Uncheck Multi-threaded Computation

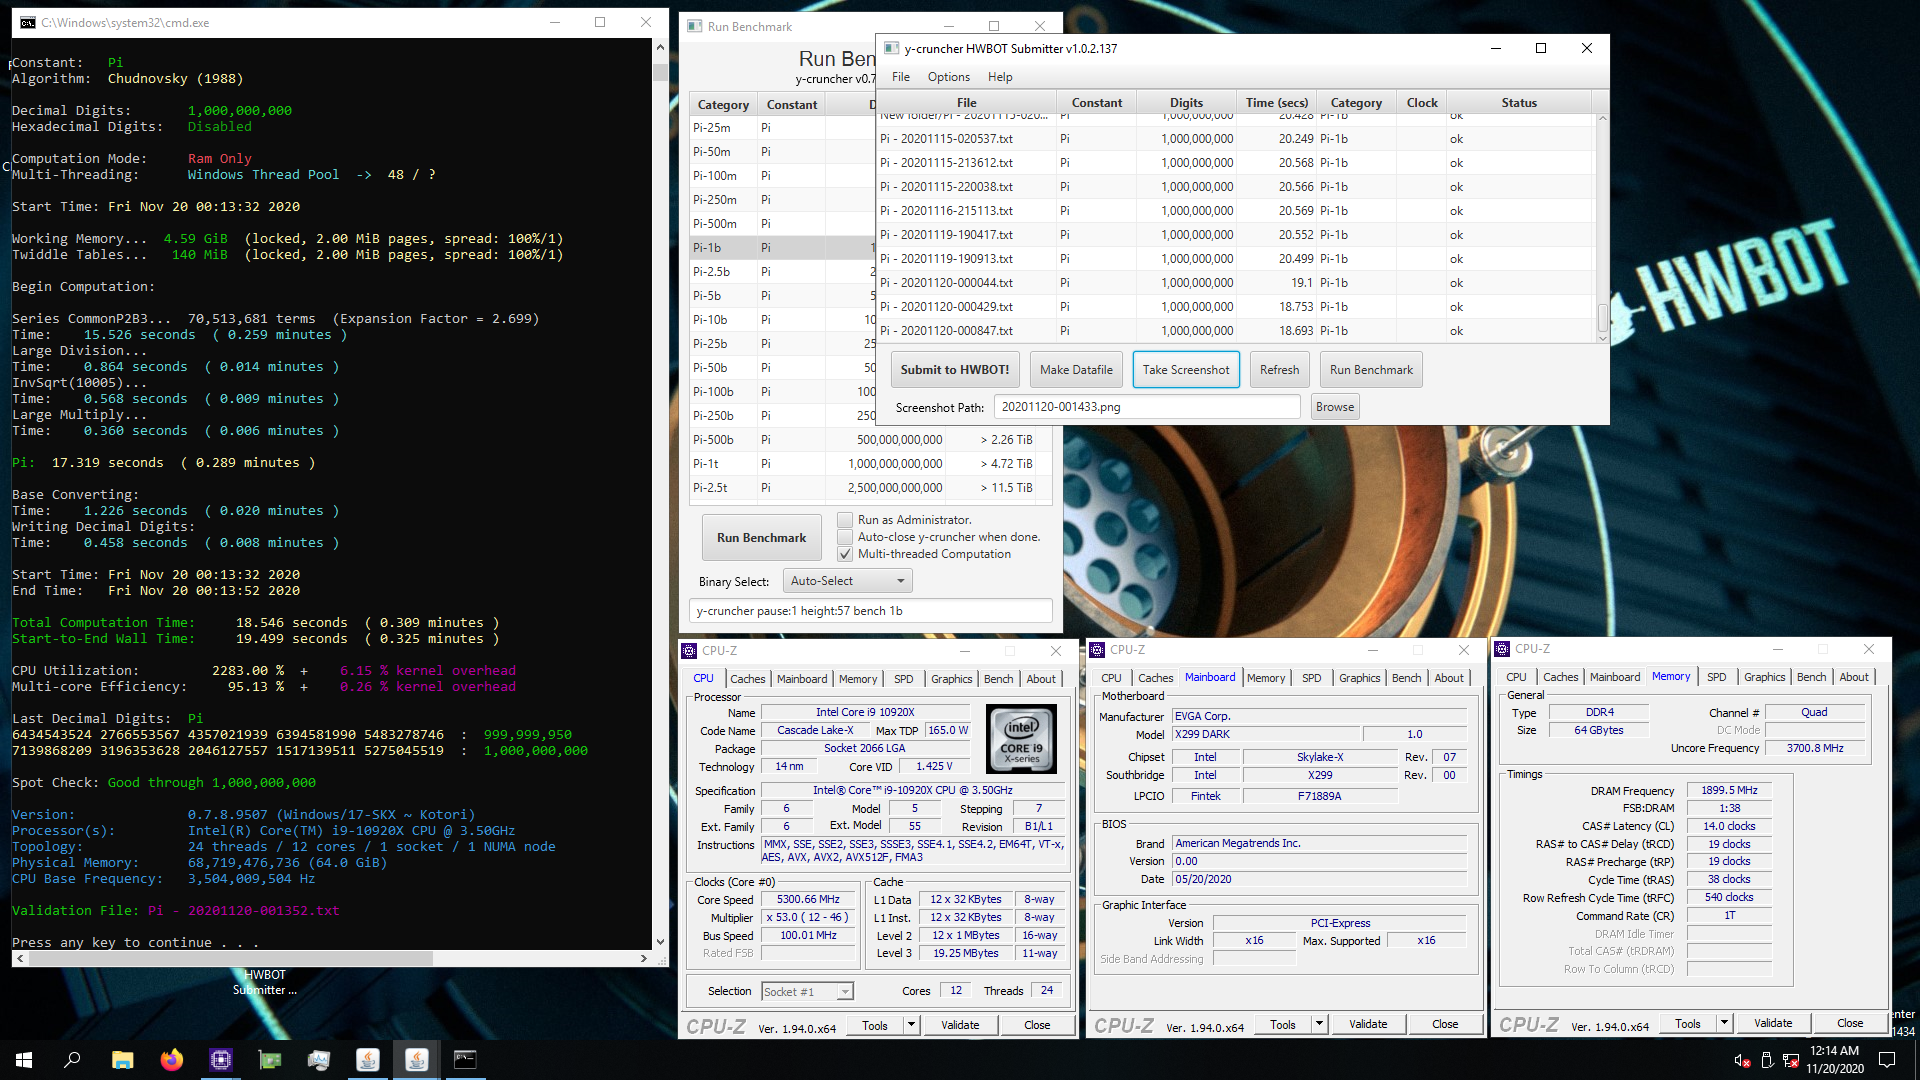845,554
